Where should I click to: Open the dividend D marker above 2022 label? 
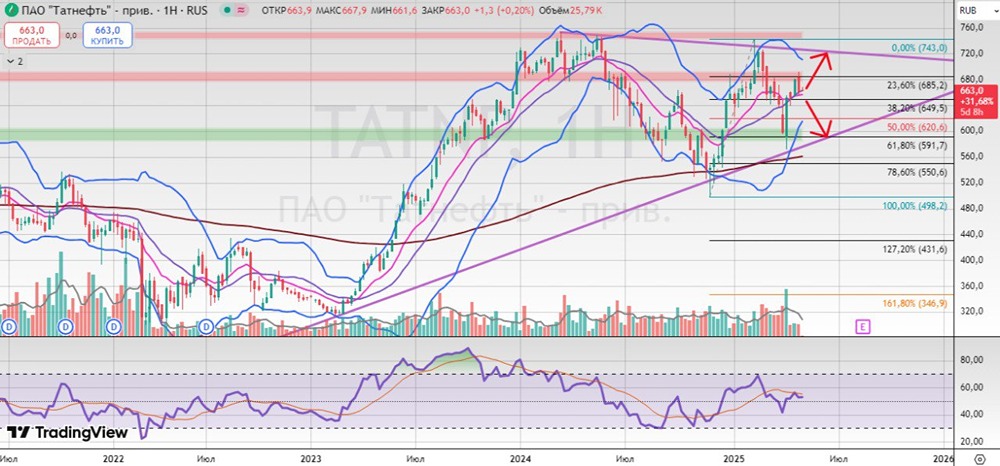pos(114,326)
